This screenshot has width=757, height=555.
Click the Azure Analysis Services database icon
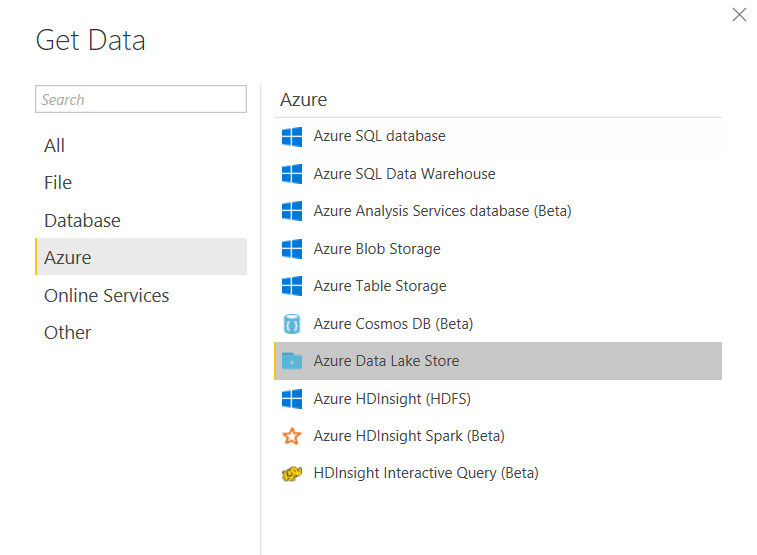(292, 211)
